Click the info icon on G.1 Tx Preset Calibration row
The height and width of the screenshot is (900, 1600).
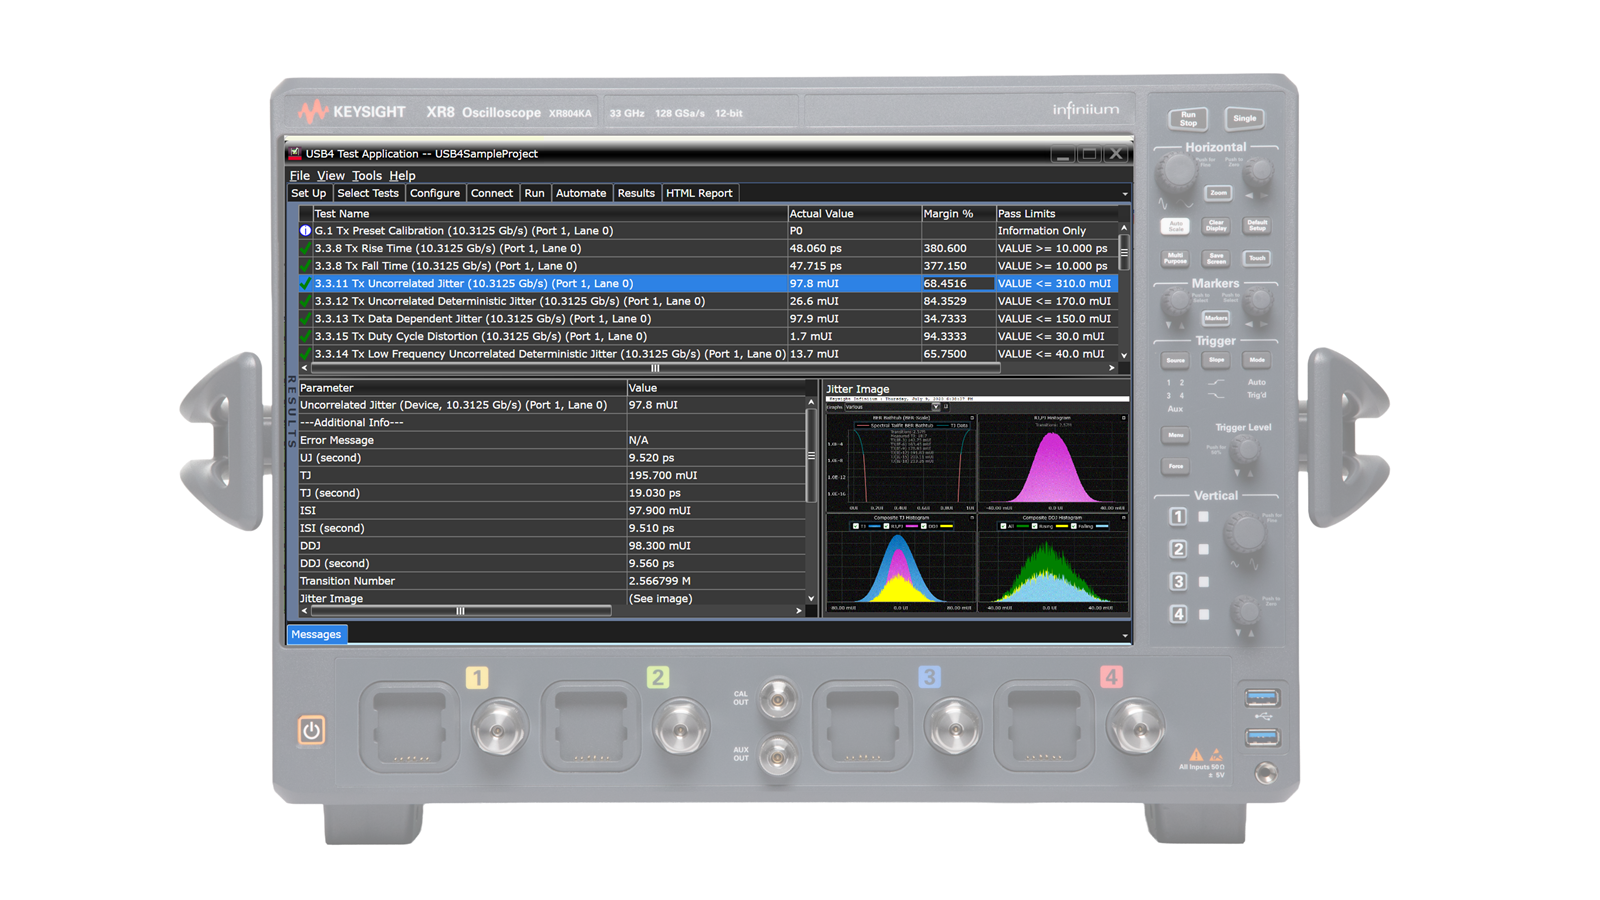point(307,230)
